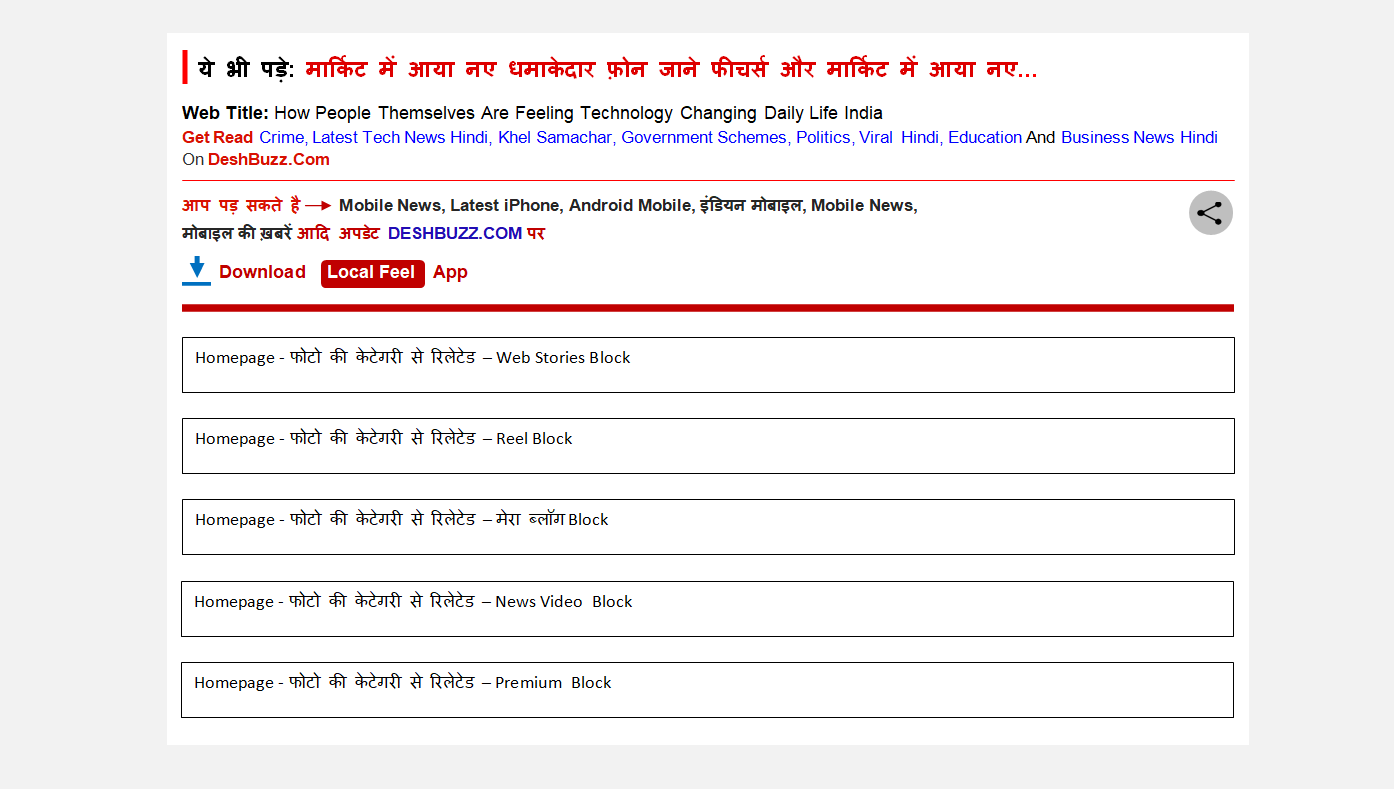Image resolution: width=1394 pixels, height=789 pixels.
Task: Select the News Video Block box
Action: [707, 609]
